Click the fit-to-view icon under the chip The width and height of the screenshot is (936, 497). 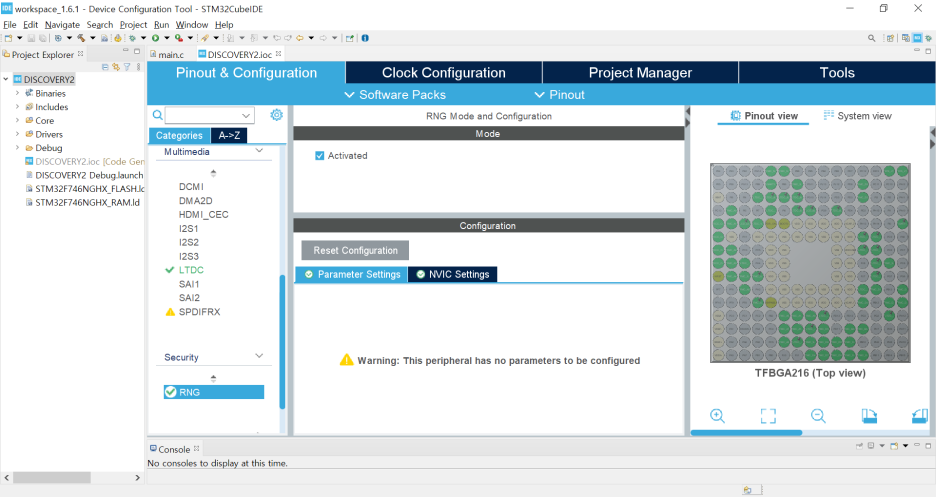[768, 416]
